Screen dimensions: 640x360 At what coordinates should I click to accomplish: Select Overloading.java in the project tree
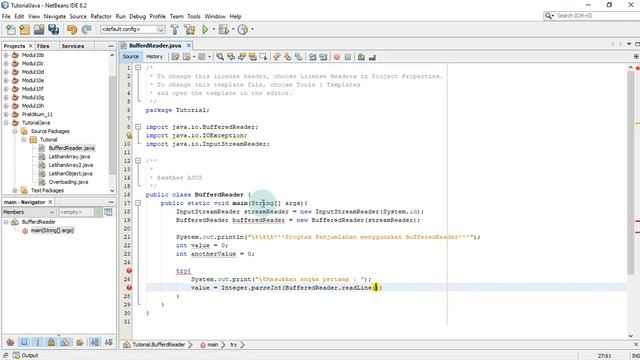[x=68, y=182]
